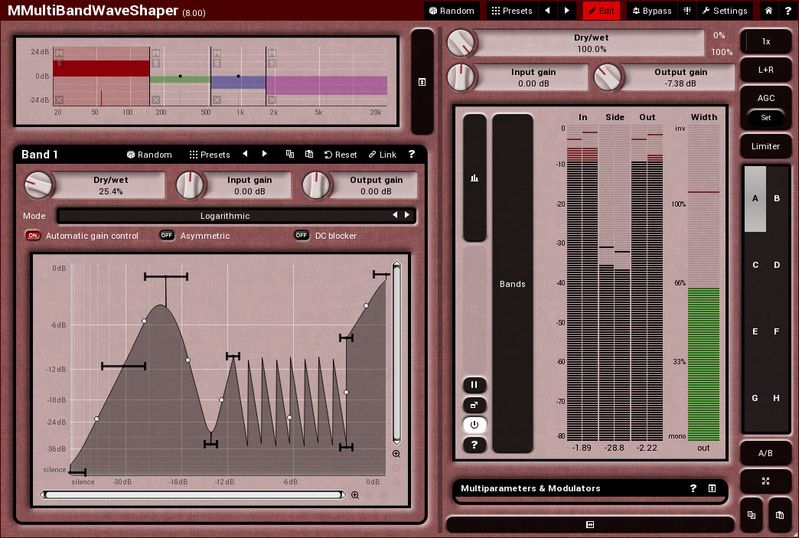800x538 pixels.
Task: Toggle the meters power button
Action: pyautogui.click(x=474, y=425)
